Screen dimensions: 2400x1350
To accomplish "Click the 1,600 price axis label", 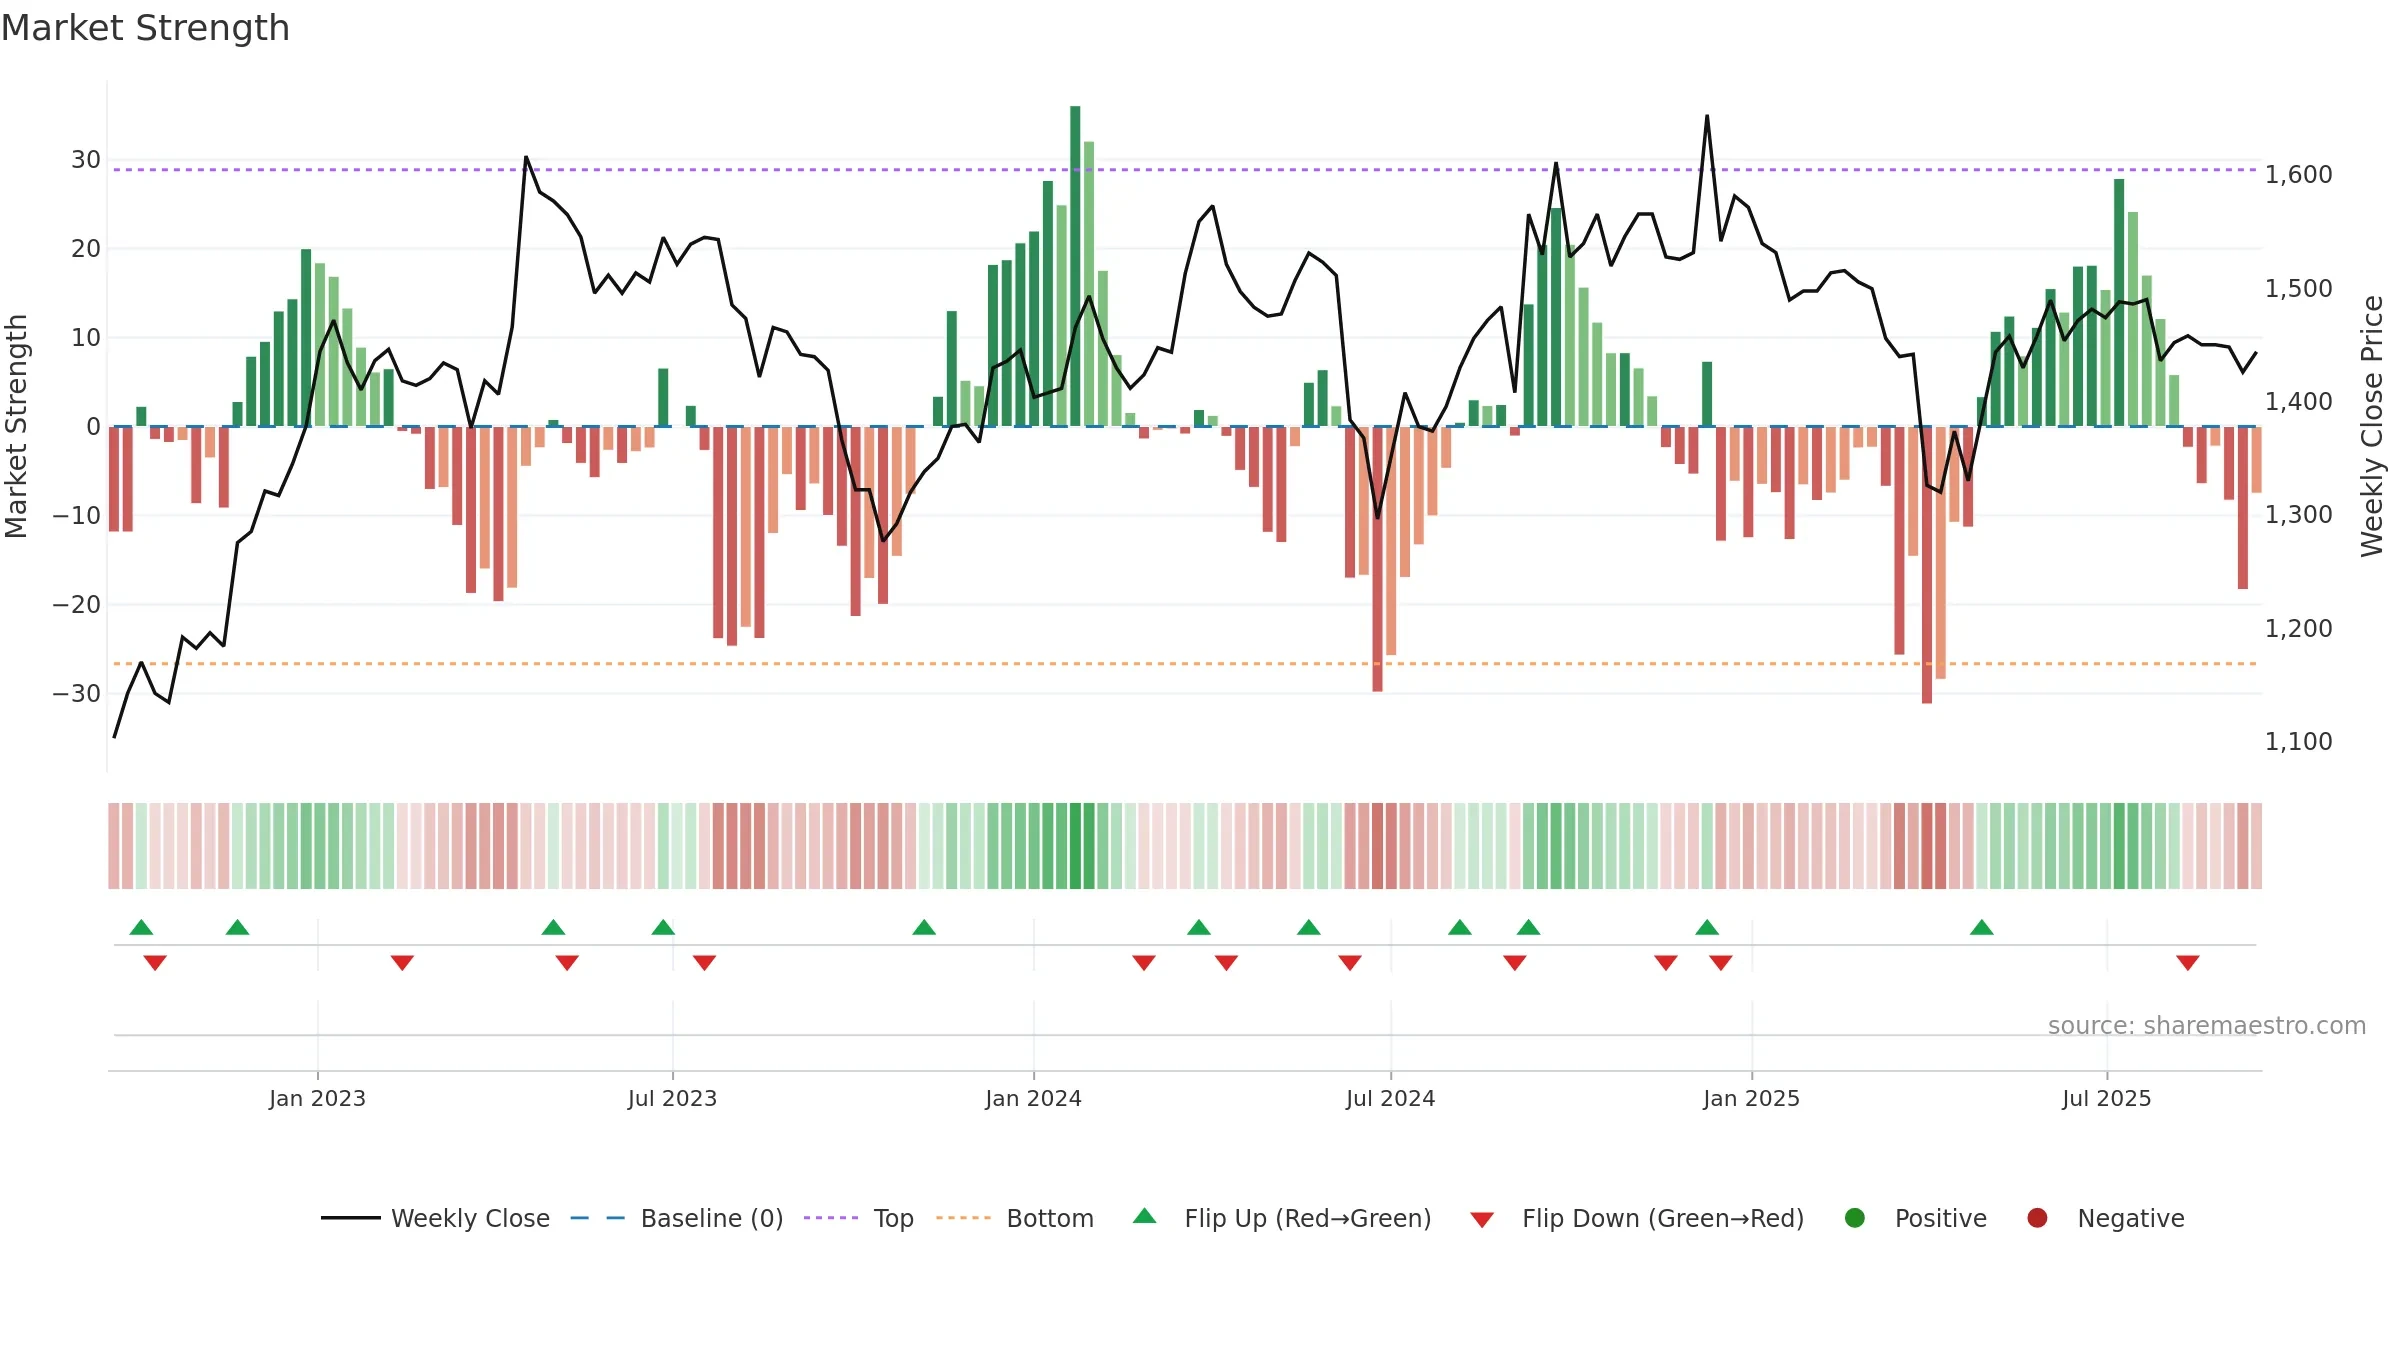I will 2298,174.
